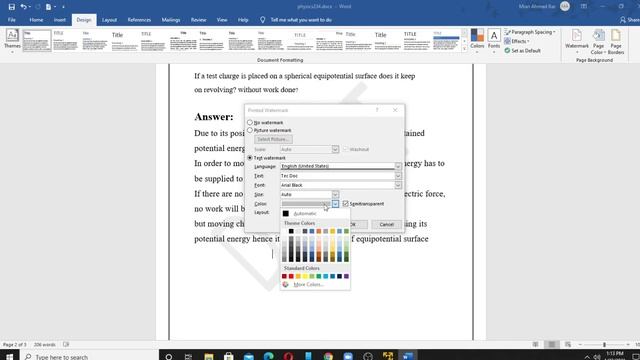Image resolution: width=640 pixels, height=360 pixels.
Task: Click Word icon in taskbar
Action: [x=408, y=356]
